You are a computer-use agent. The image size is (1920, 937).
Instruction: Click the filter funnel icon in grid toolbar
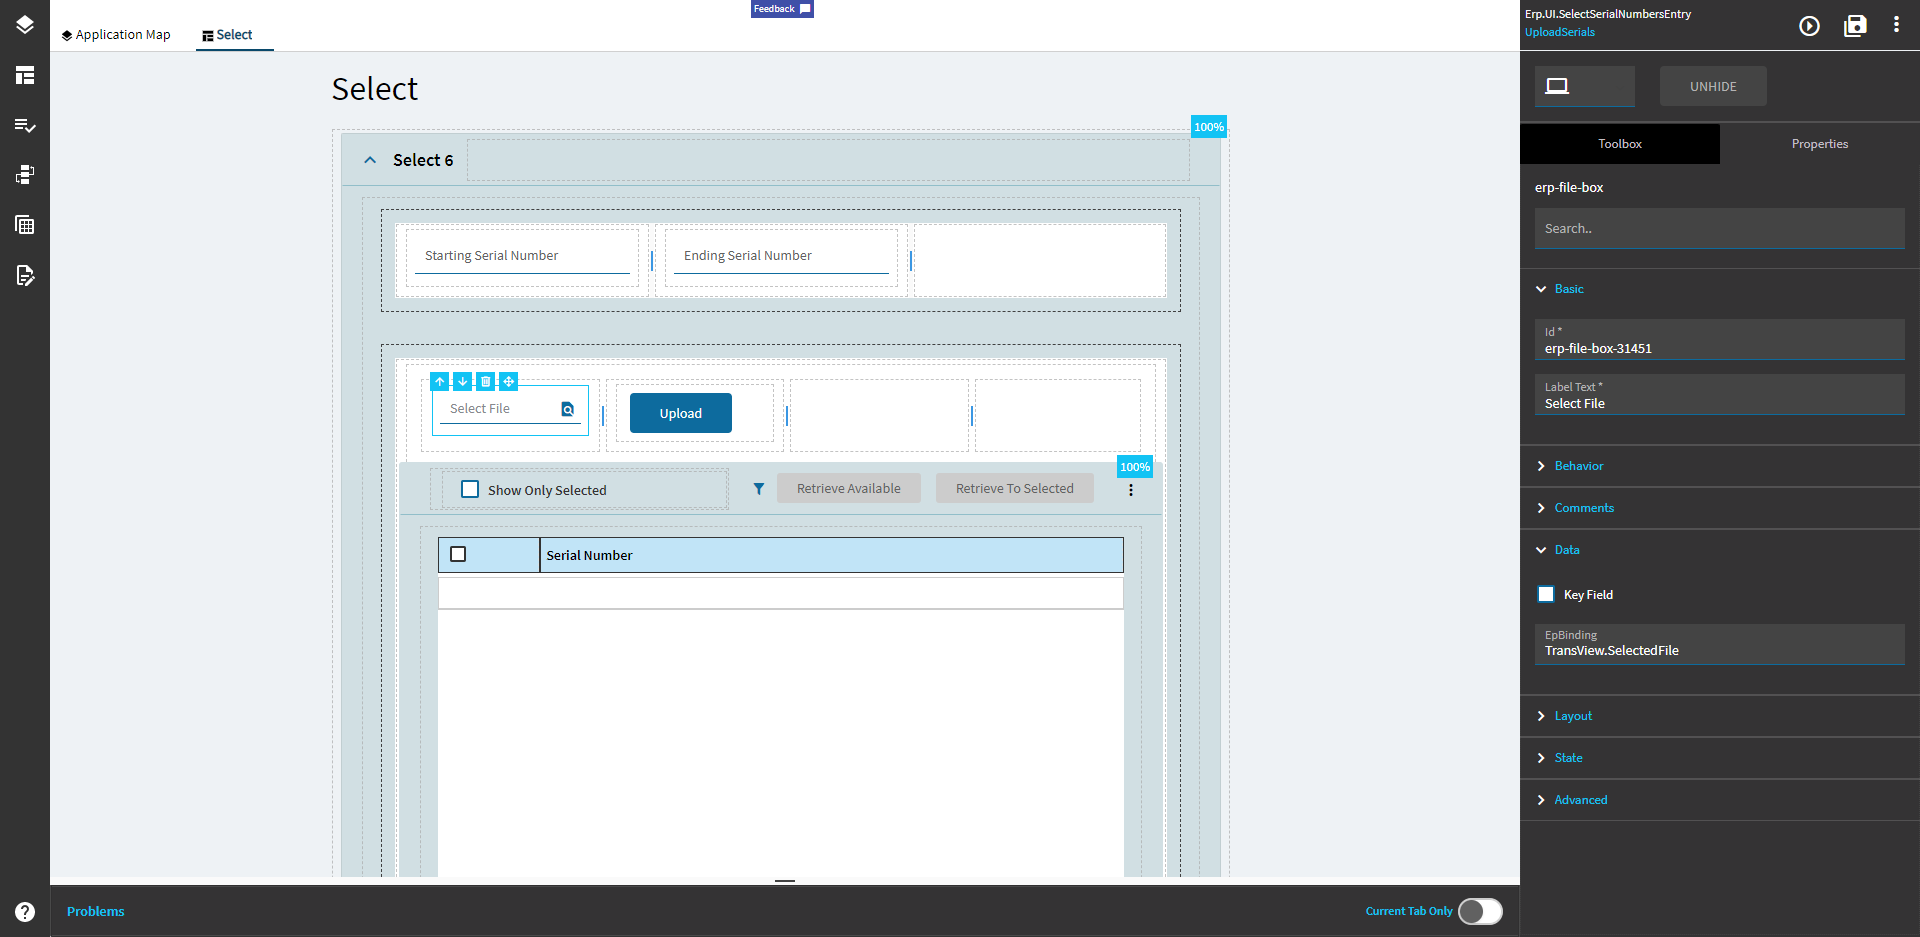tap(759, 489)
